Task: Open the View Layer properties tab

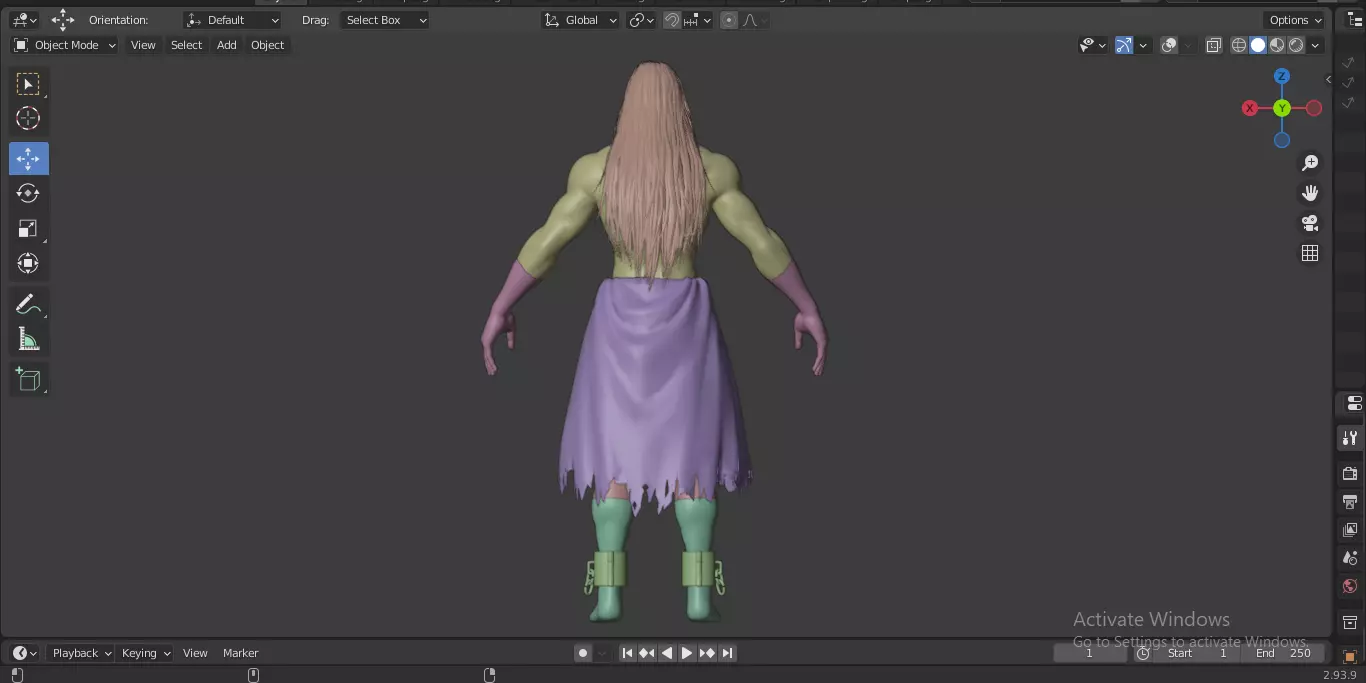Action: pos(1350,530)
